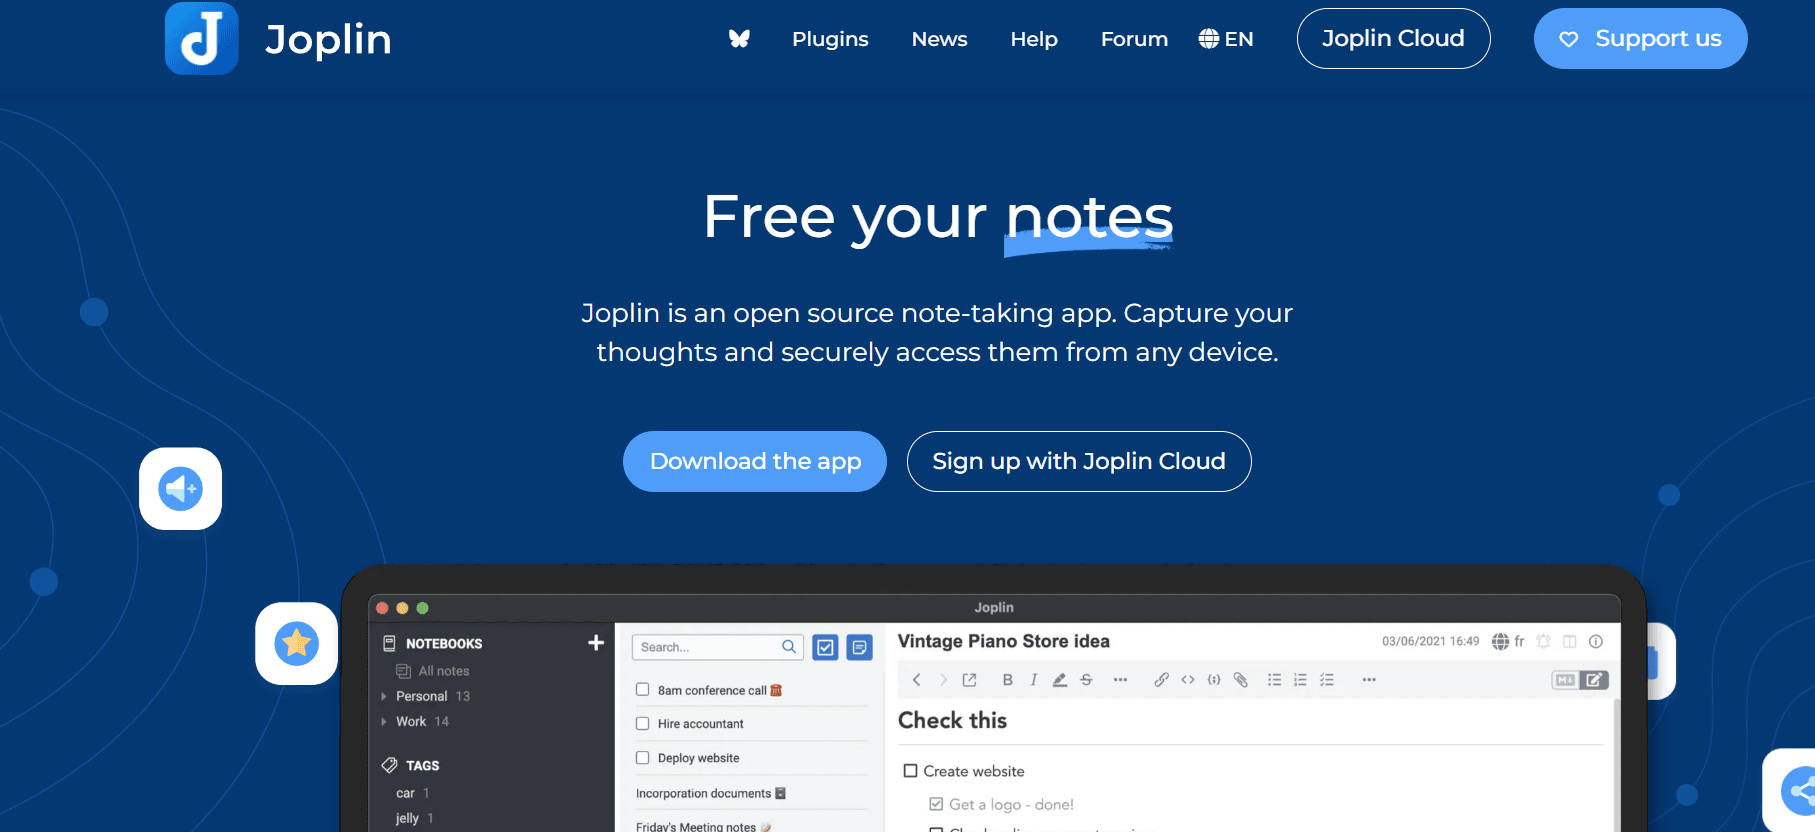Apply italic formatting in note toolbar
Image resolution: width=1815 pixels, height=832 pixels.
point(1034,680)
